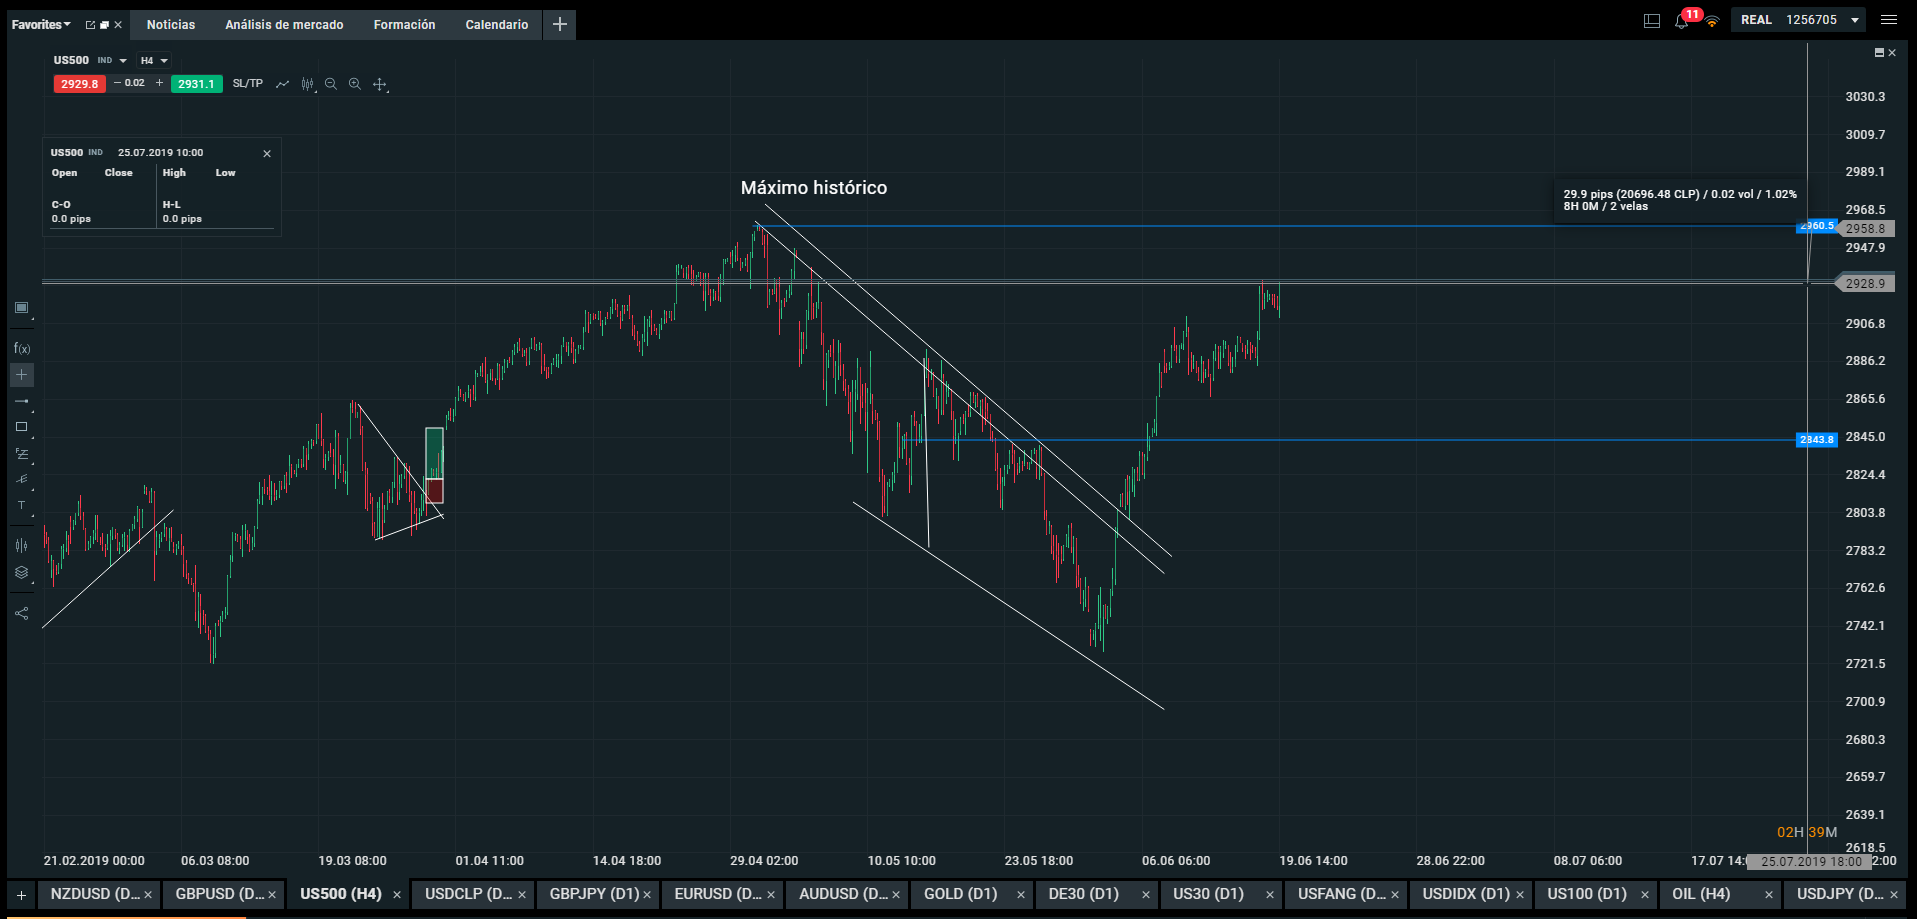1917x919 pixels.
Task: Select the rectangle shape drawing tool
Action: click(x=21, y=427)
